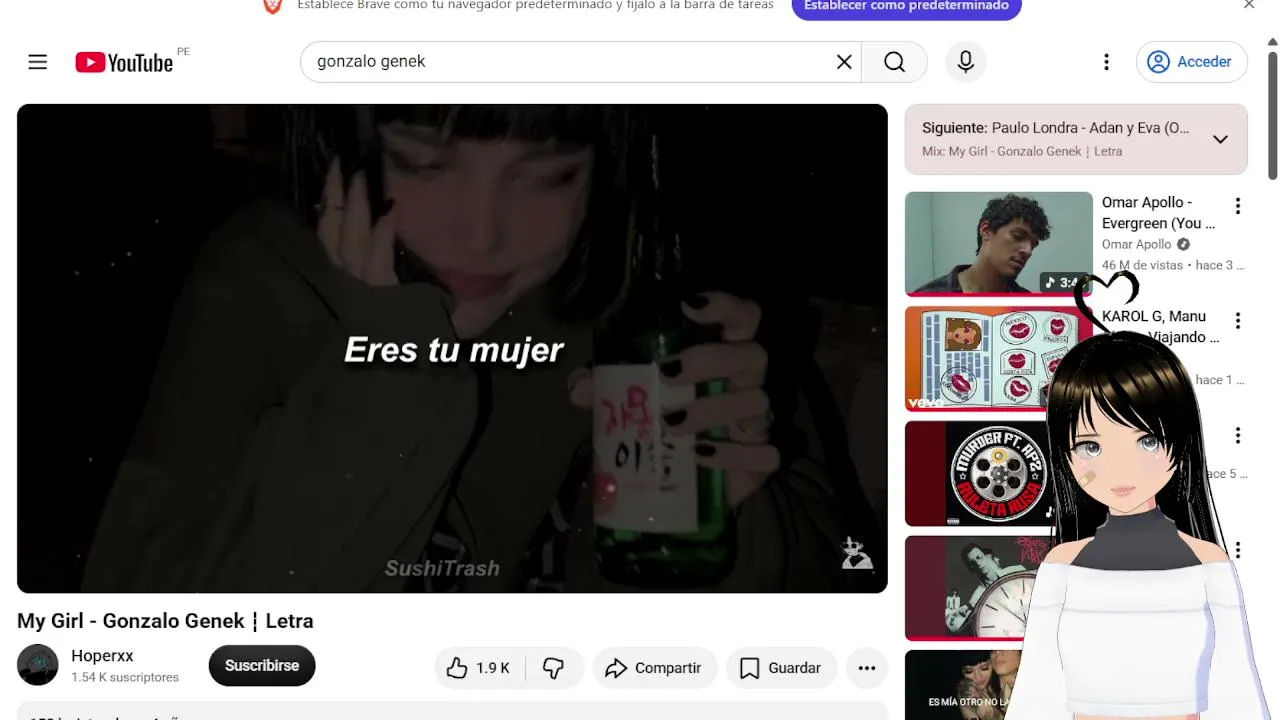Click the Omar Apollo channel name

[x=1136, y=244]
